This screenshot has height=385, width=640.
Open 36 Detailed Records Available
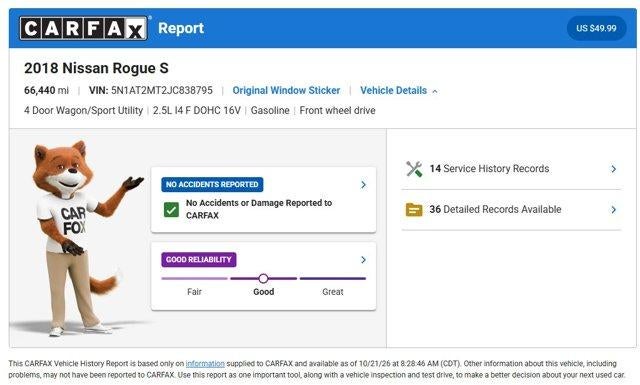point(511,210)
